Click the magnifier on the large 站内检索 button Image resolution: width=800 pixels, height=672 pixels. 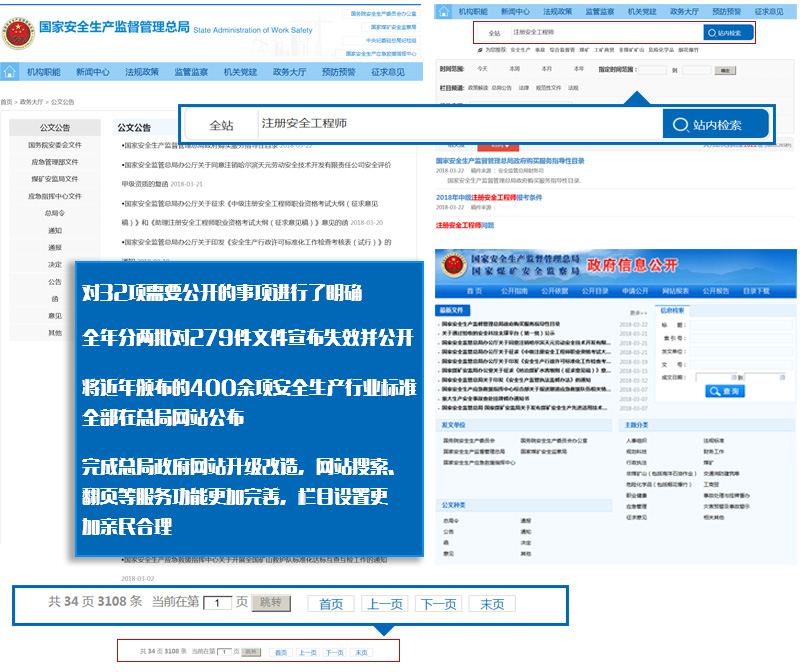tap(681, 125)
